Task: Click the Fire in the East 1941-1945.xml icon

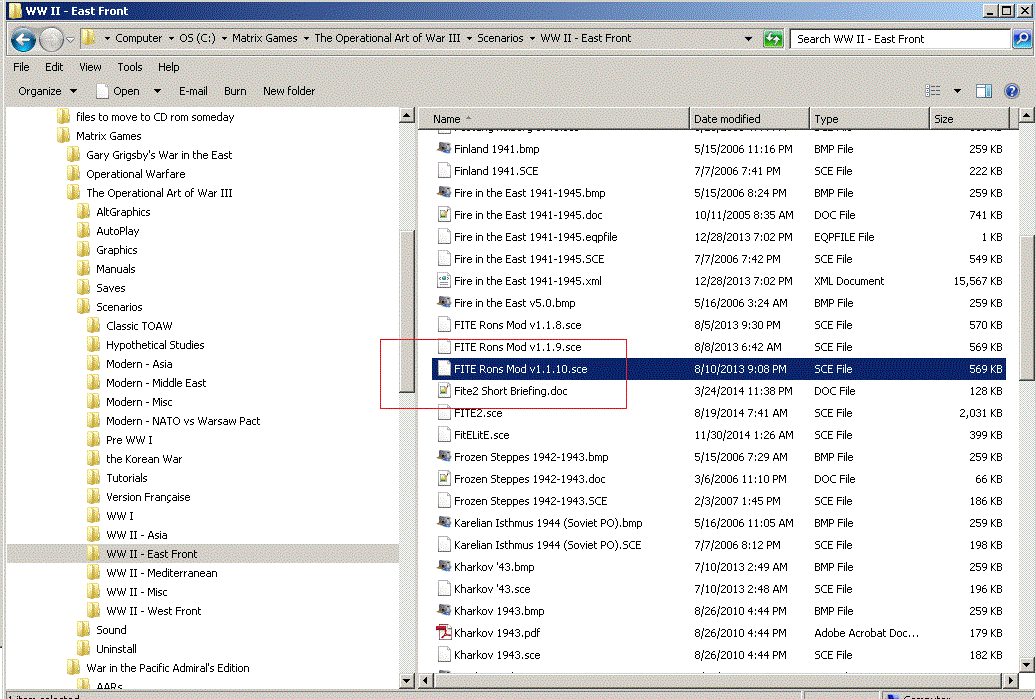Action: click(444, 281)
